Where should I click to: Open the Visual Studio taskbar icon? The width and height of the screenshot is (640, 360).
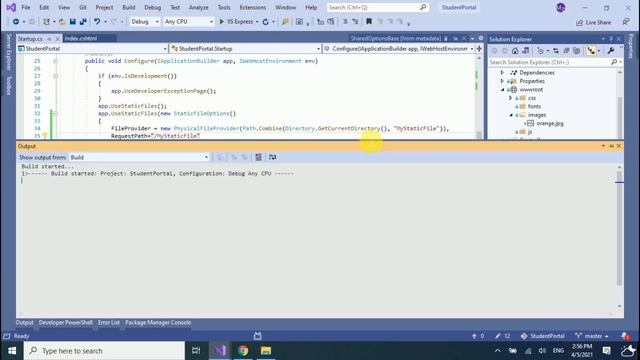(x=220, y=351)
